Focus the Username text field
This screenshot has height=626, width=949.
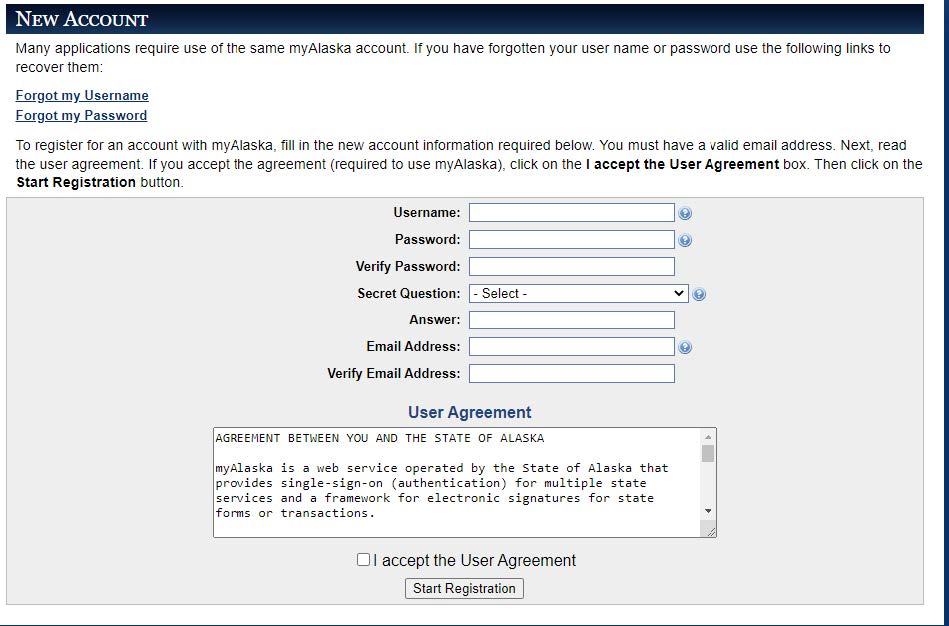click(572, 213)
